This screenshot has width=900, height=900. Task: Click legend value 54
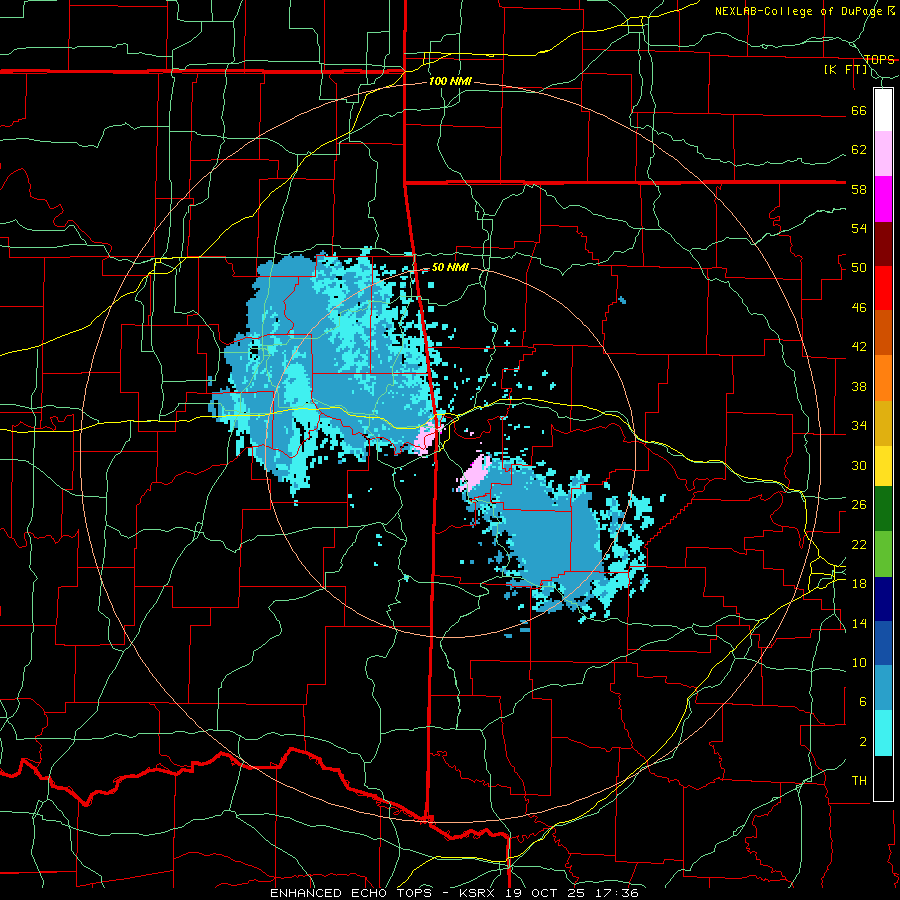point(859,228)
